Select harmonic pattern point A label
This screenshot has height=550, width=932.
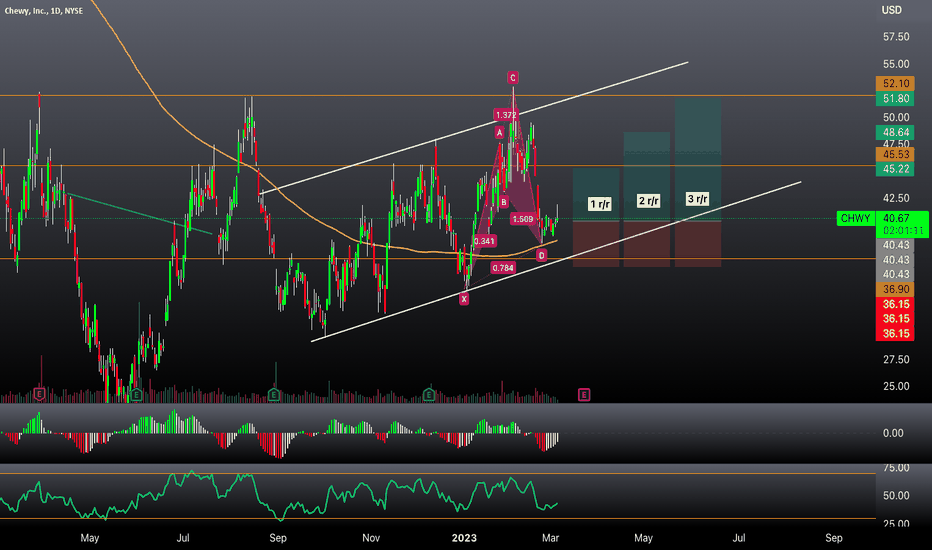click(x=499, y=132)
